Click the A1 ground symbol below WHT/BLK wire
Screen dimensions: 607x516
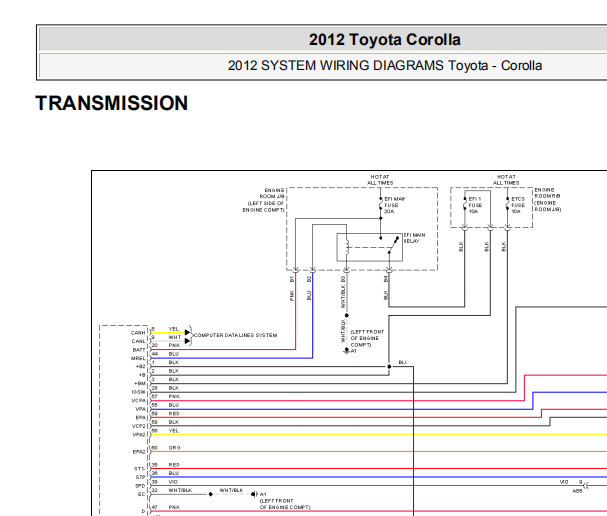[x=346, y=350]
